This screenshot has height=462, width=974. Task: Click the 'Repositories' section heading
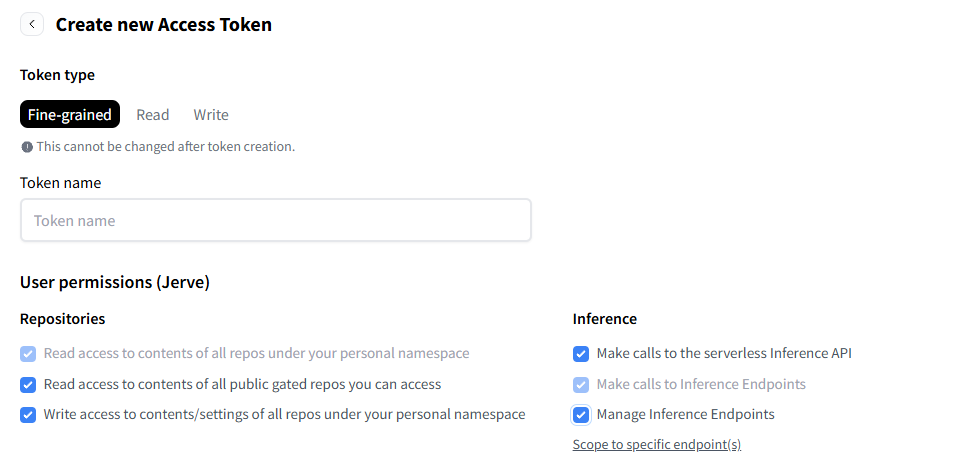(x=62, y=319)
